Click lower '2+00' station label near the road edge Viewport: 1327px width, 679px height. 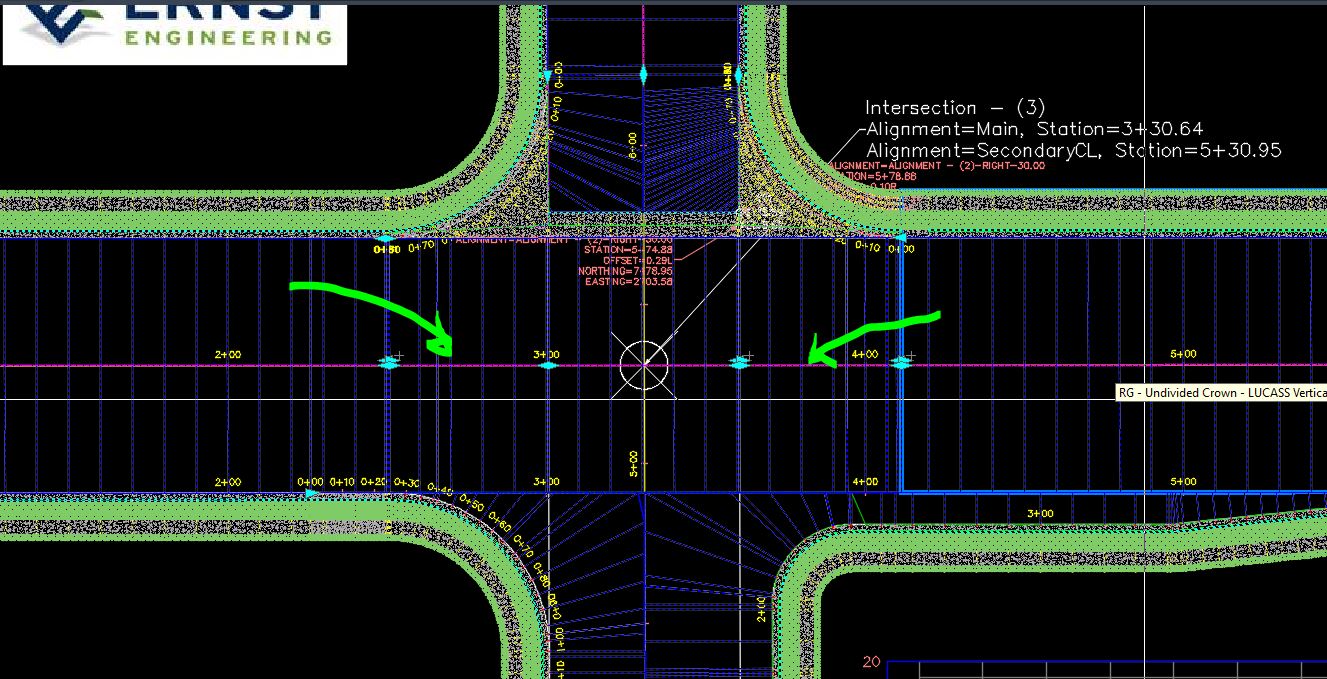coord(228,482)
